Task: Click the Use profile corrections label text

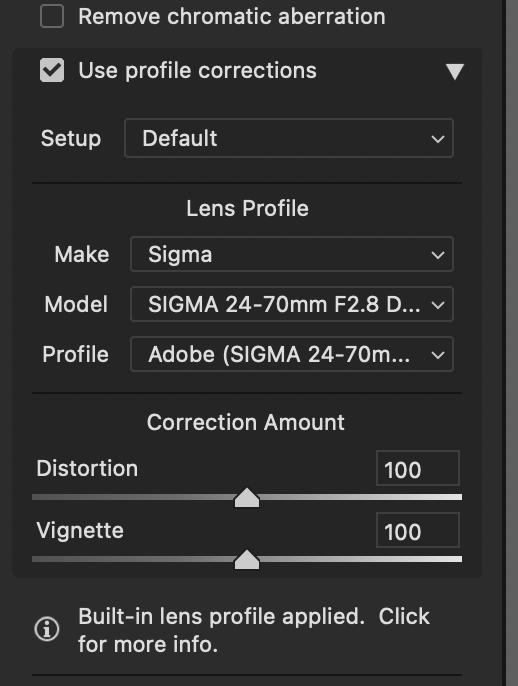Action: coord(197,71)
